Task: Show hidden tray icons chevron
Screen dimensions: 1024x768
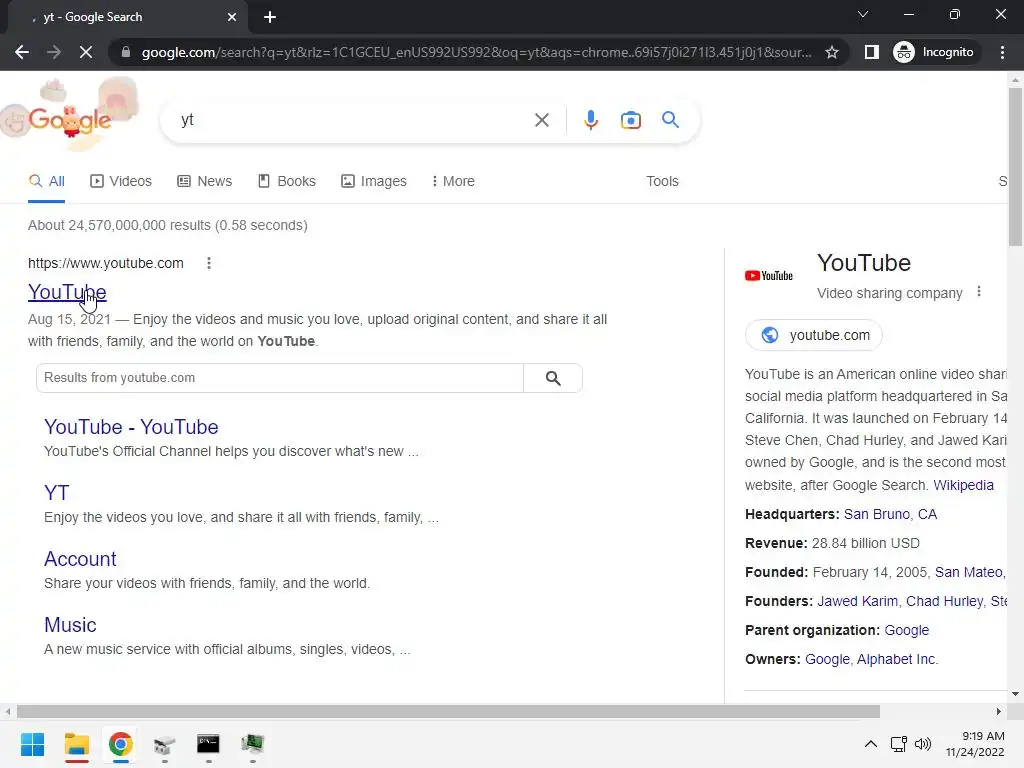Action: 871,744
